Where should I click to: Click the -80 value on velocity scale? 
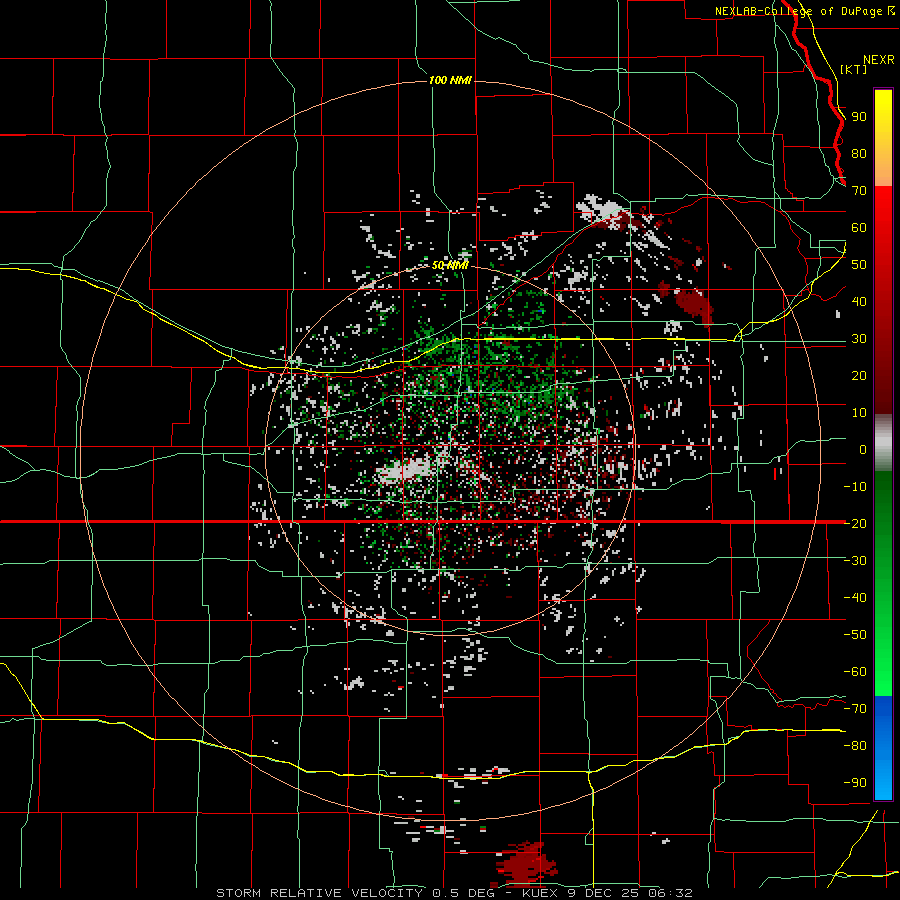[855, 746]
